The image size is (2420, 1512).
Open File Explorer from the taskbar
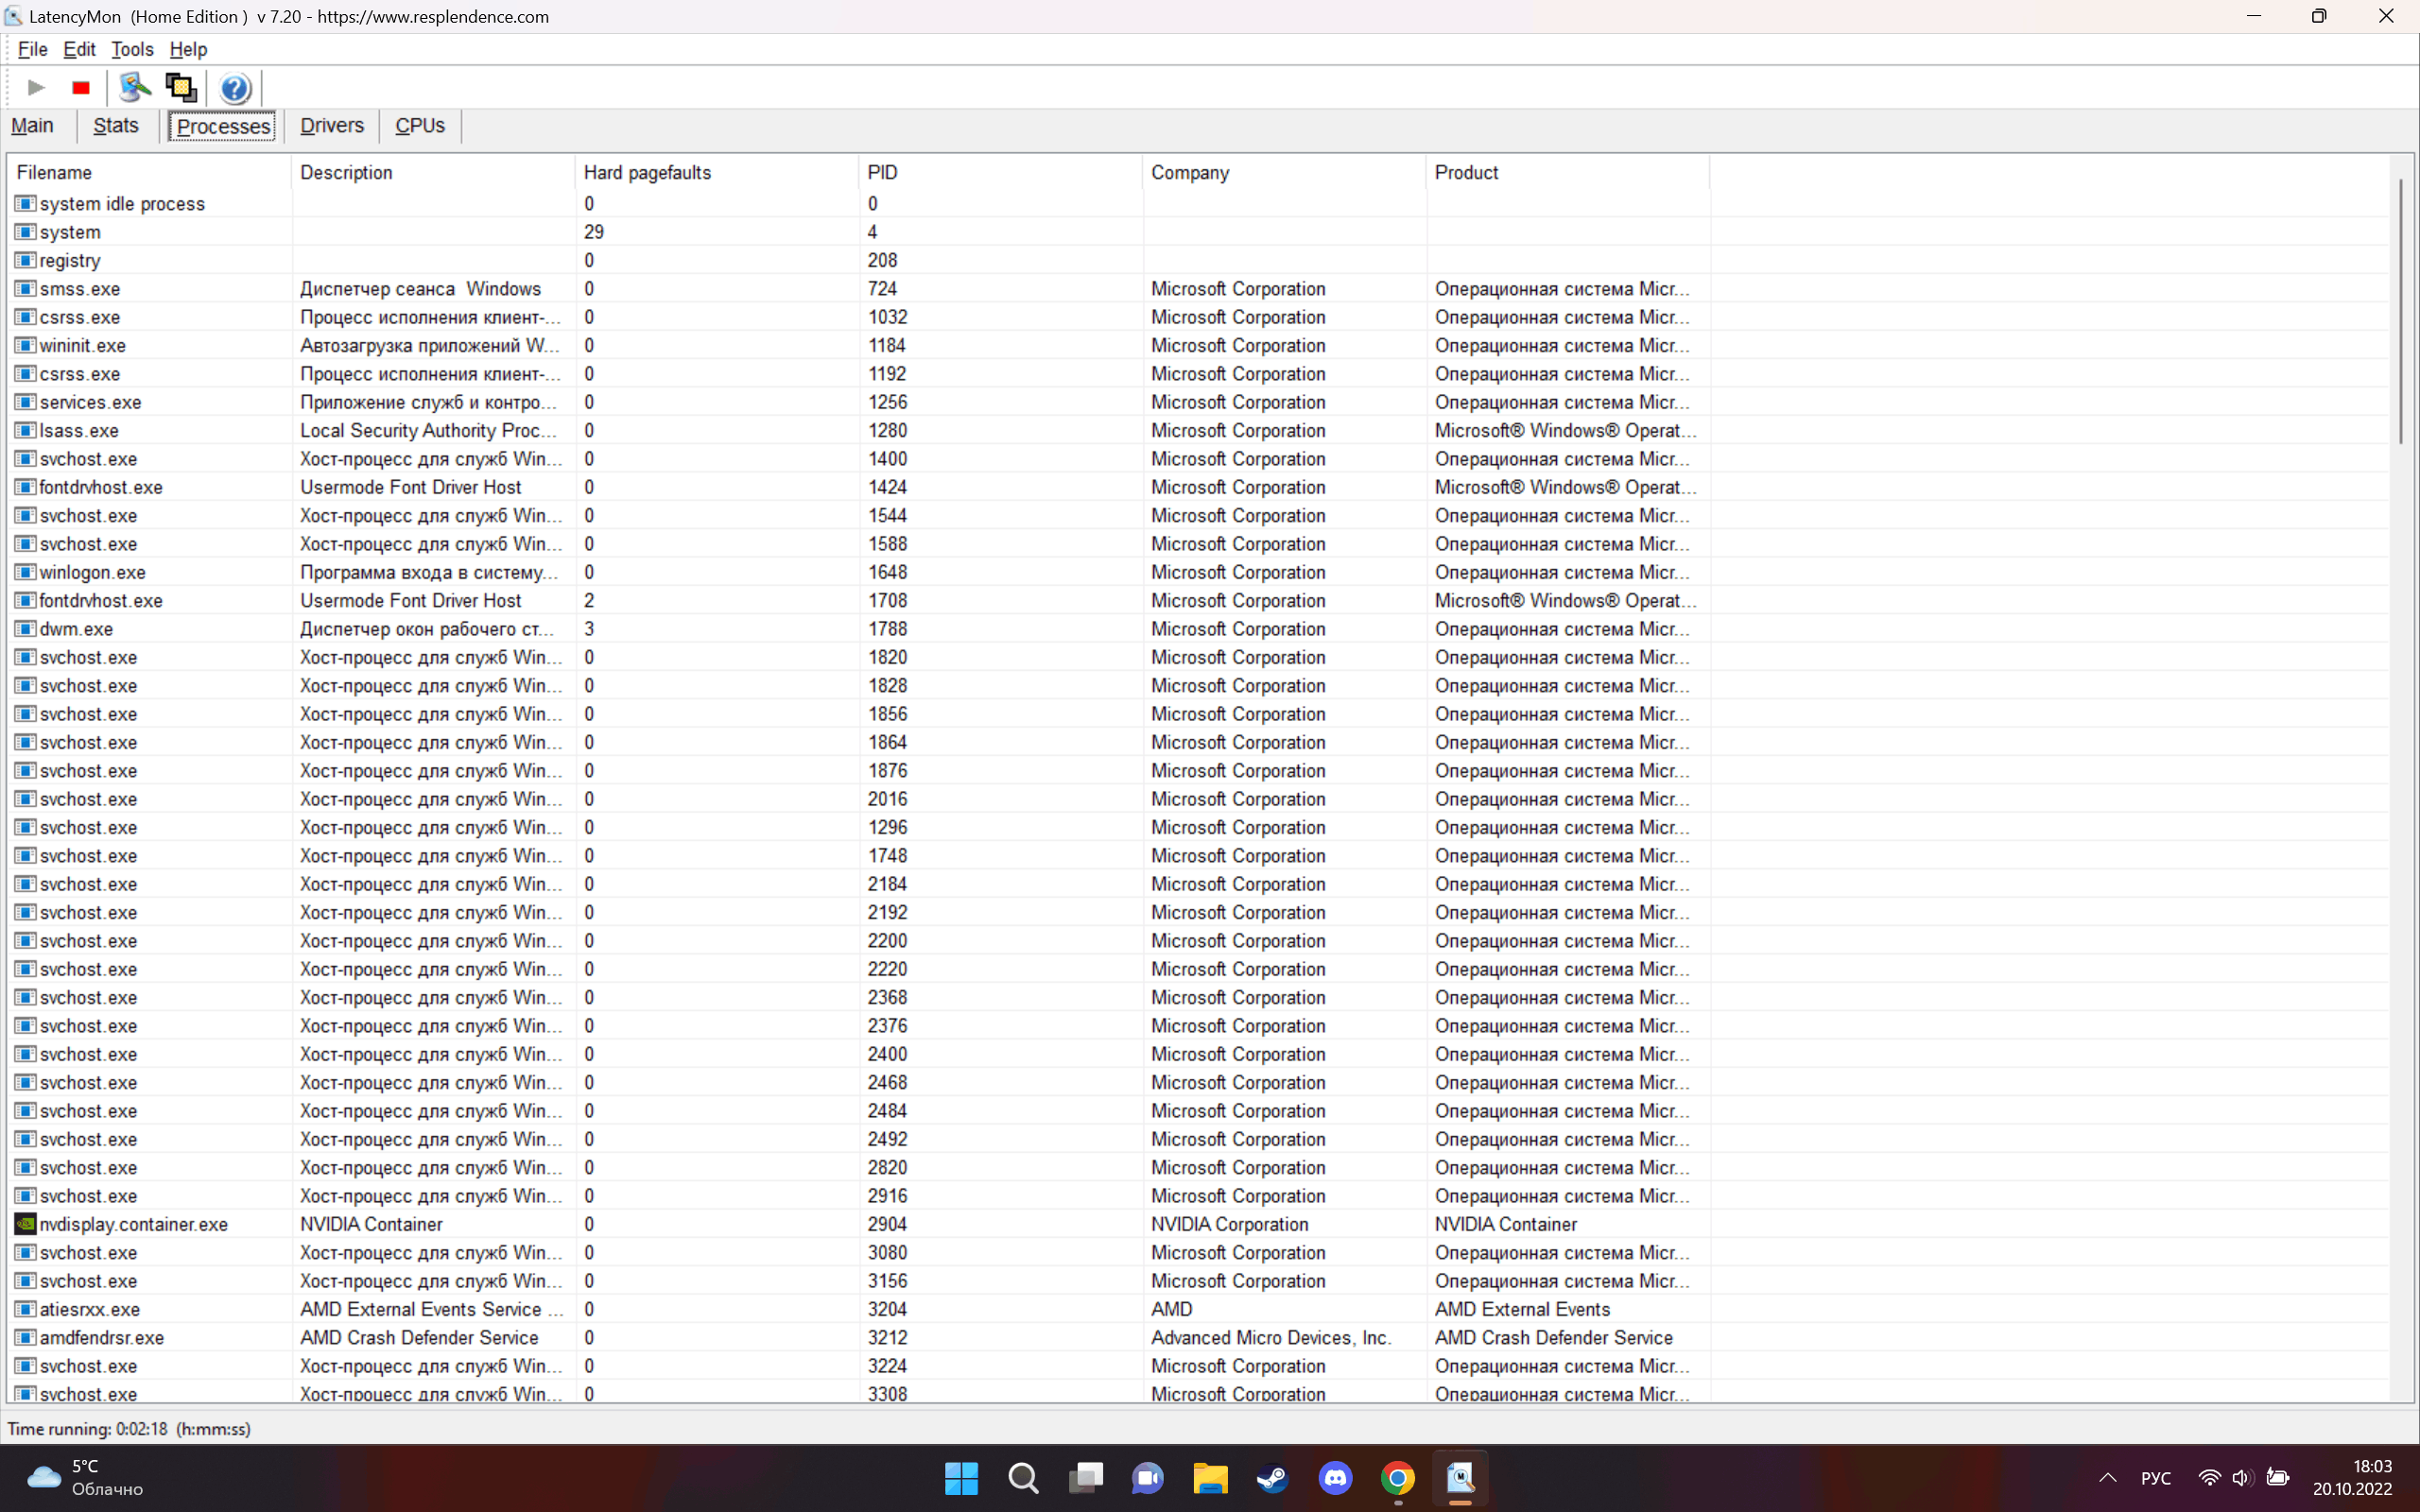coord(1210,1478)
